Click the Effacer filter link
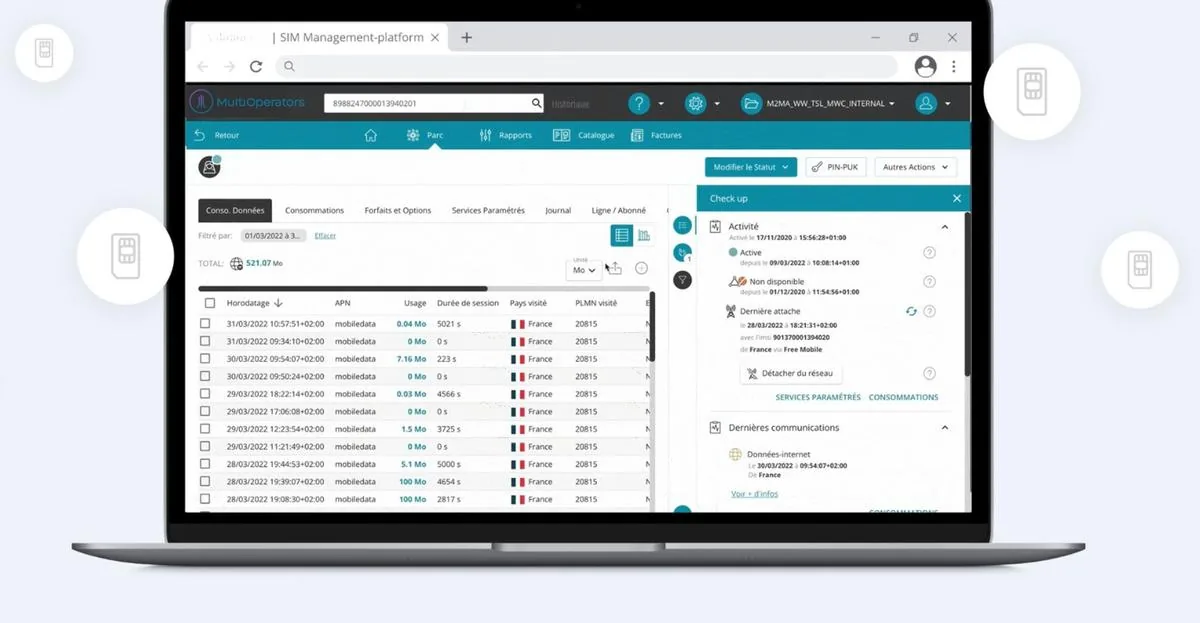The width and height of the screenshot is (1200, 623). pos(325,236)
